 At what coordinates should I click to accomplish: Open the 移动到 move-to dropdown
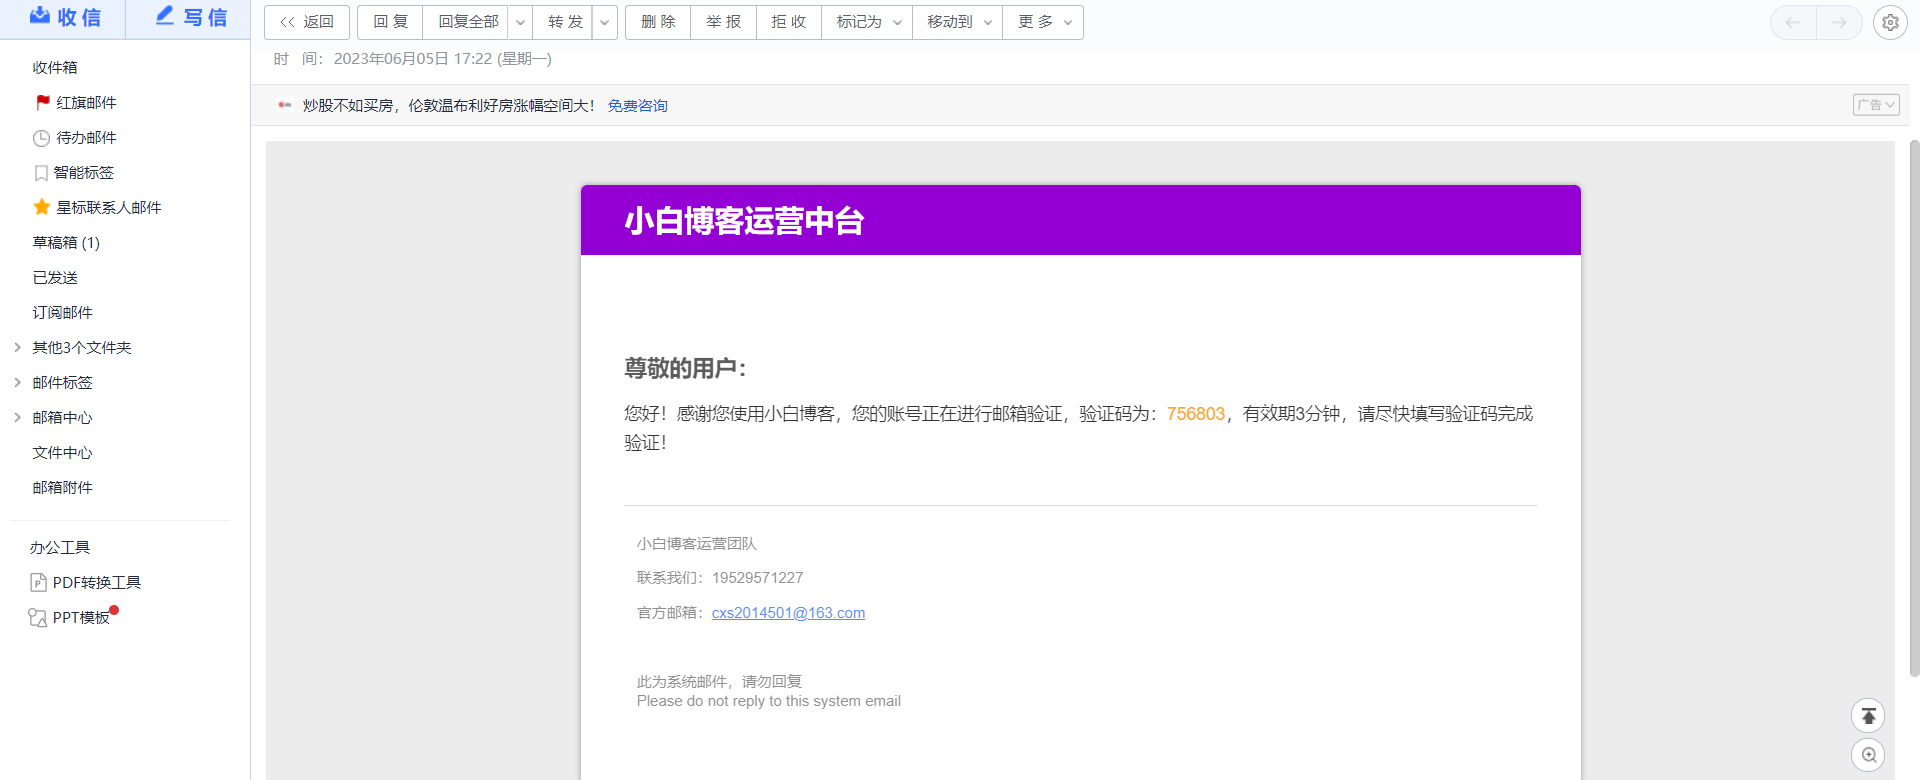click(x=958, y=22)
